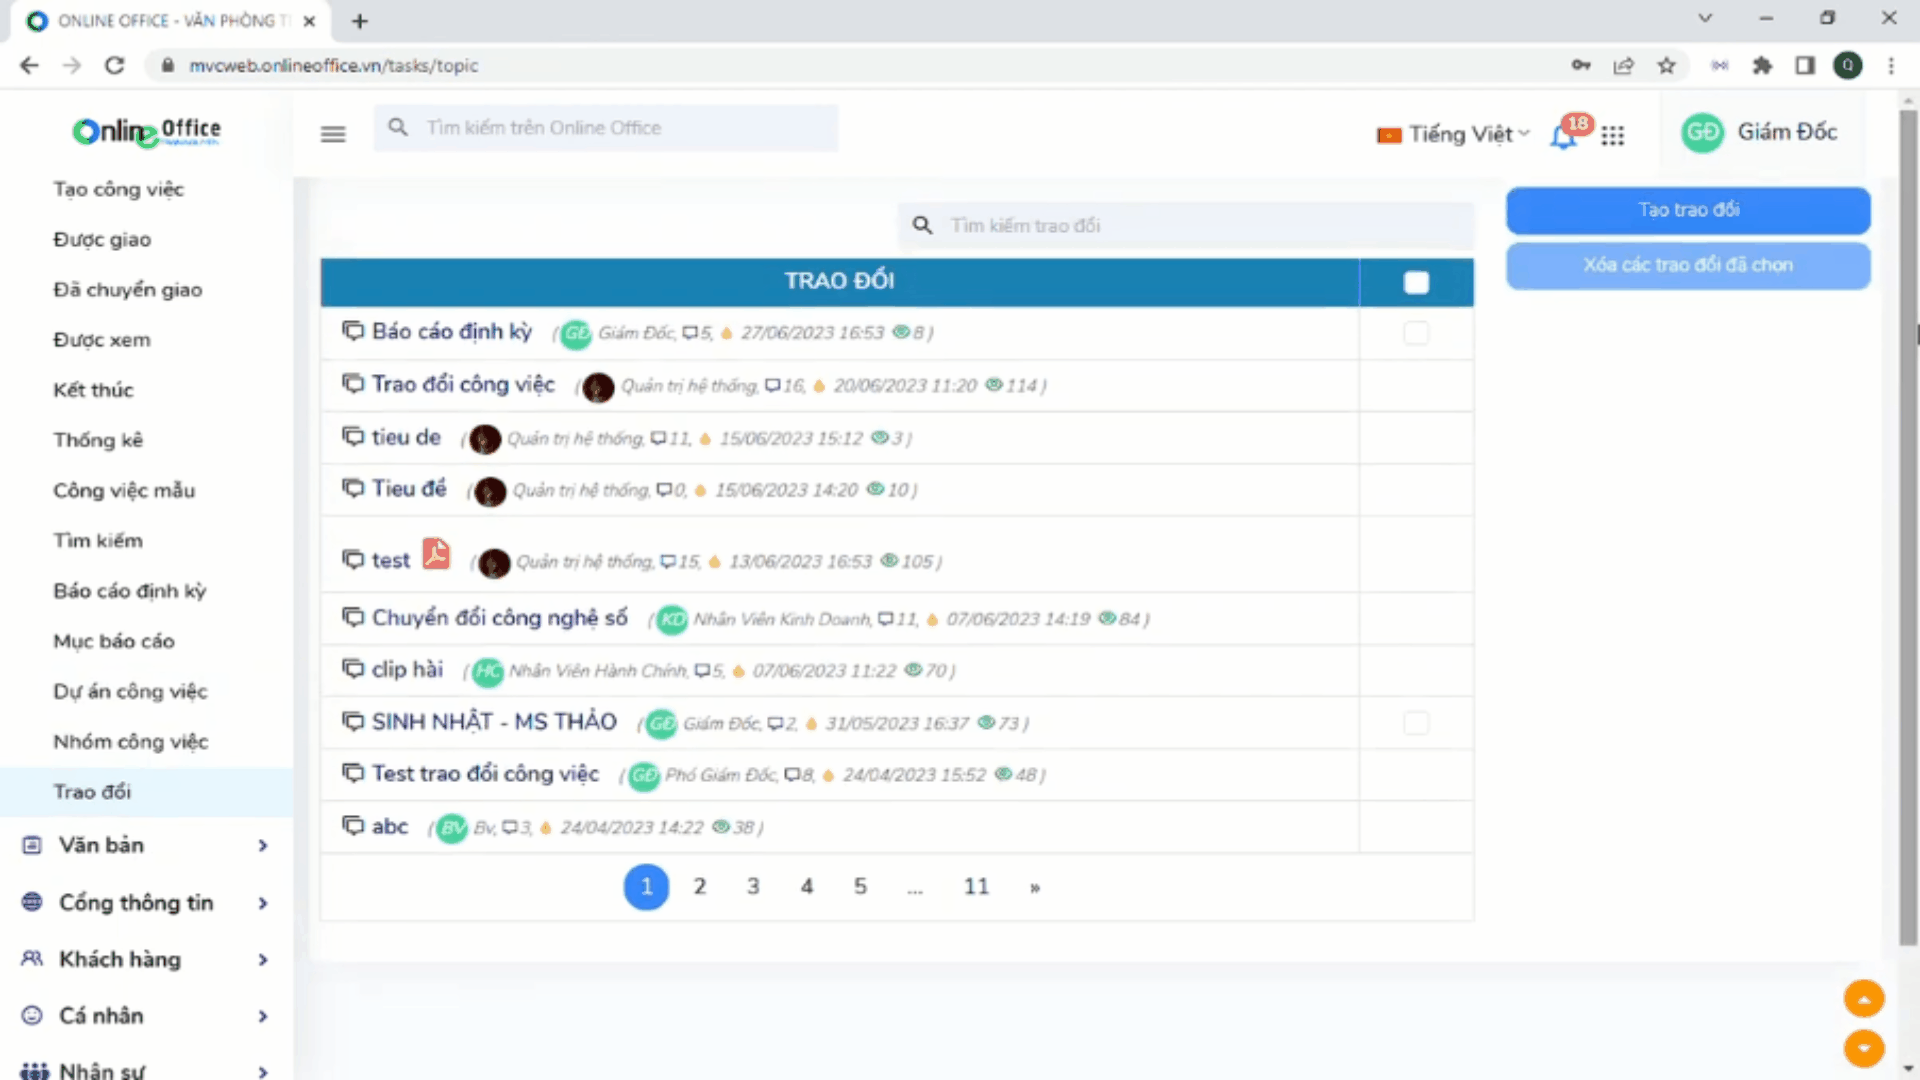The image size is (1920, 1080).
Task: Open Báo cáo định kỳ in the sidebar
Action: 130,591
